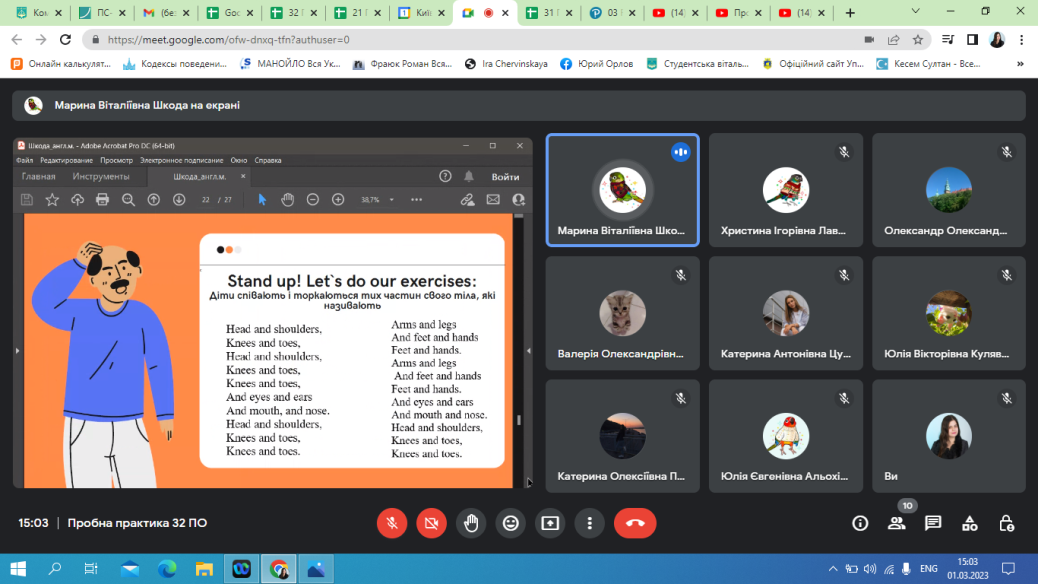Viewport: 1038px width, 584px height.
Task: Open the Юрий Орлов Facebook bookmark
Action: (597, 63)
